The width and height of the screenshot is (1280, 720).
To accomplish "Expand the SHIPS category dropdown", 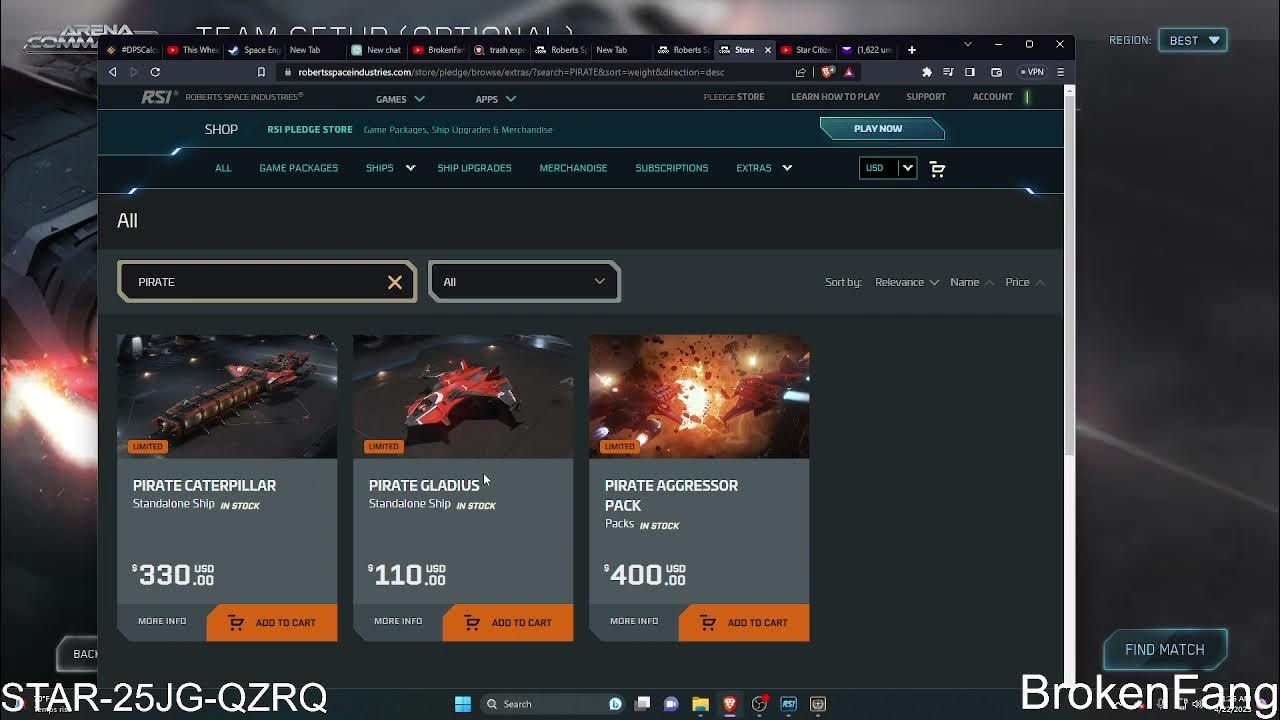I will pyautogui.click(x=390, y=168).
